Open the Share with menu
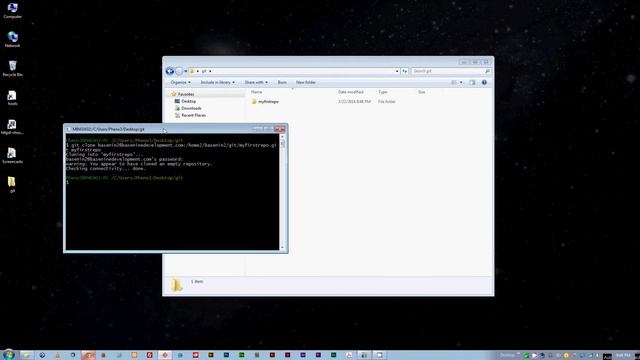This screenshot has width=640, height=360. (x=256, y=82)
